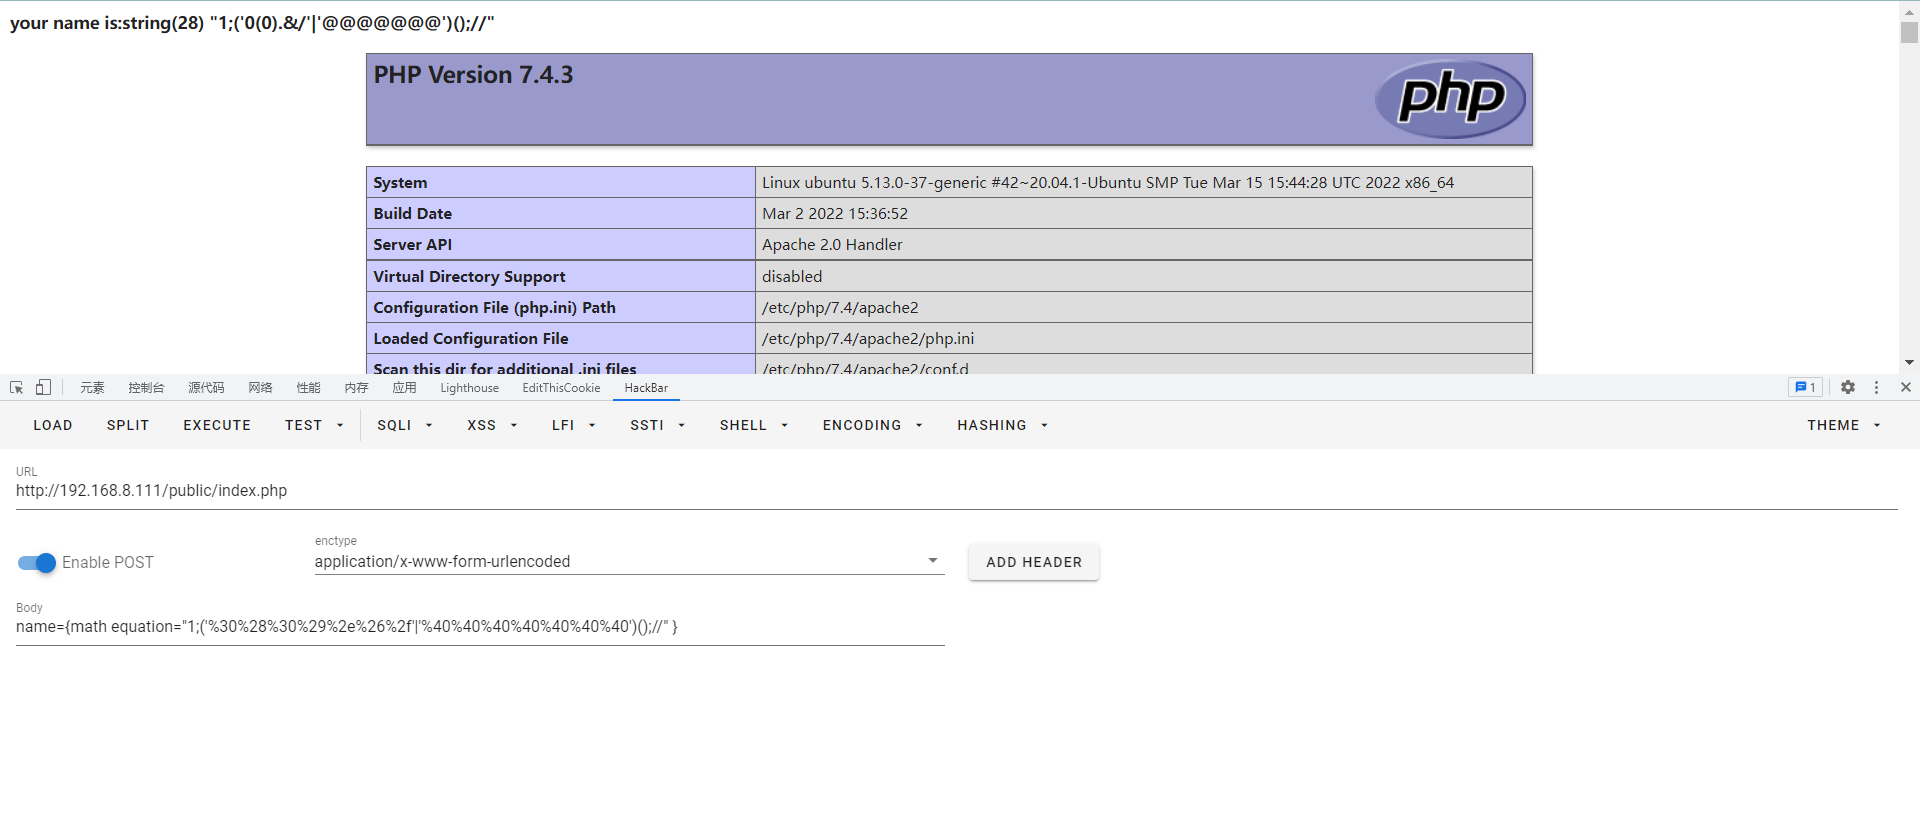Switch to the Lighthouse tab
The width and height of the screenshot is (1920, 832).
pyautogui.click(x=469, y=388)
